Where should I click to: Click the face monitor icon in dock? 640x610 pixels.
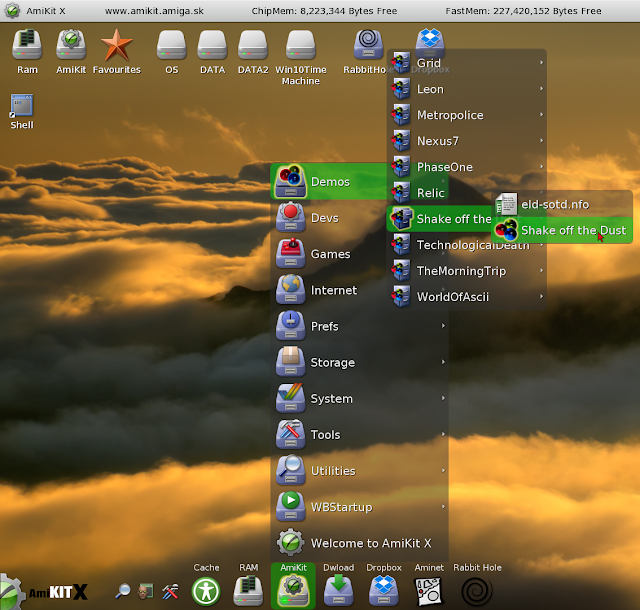click(145, 591)
